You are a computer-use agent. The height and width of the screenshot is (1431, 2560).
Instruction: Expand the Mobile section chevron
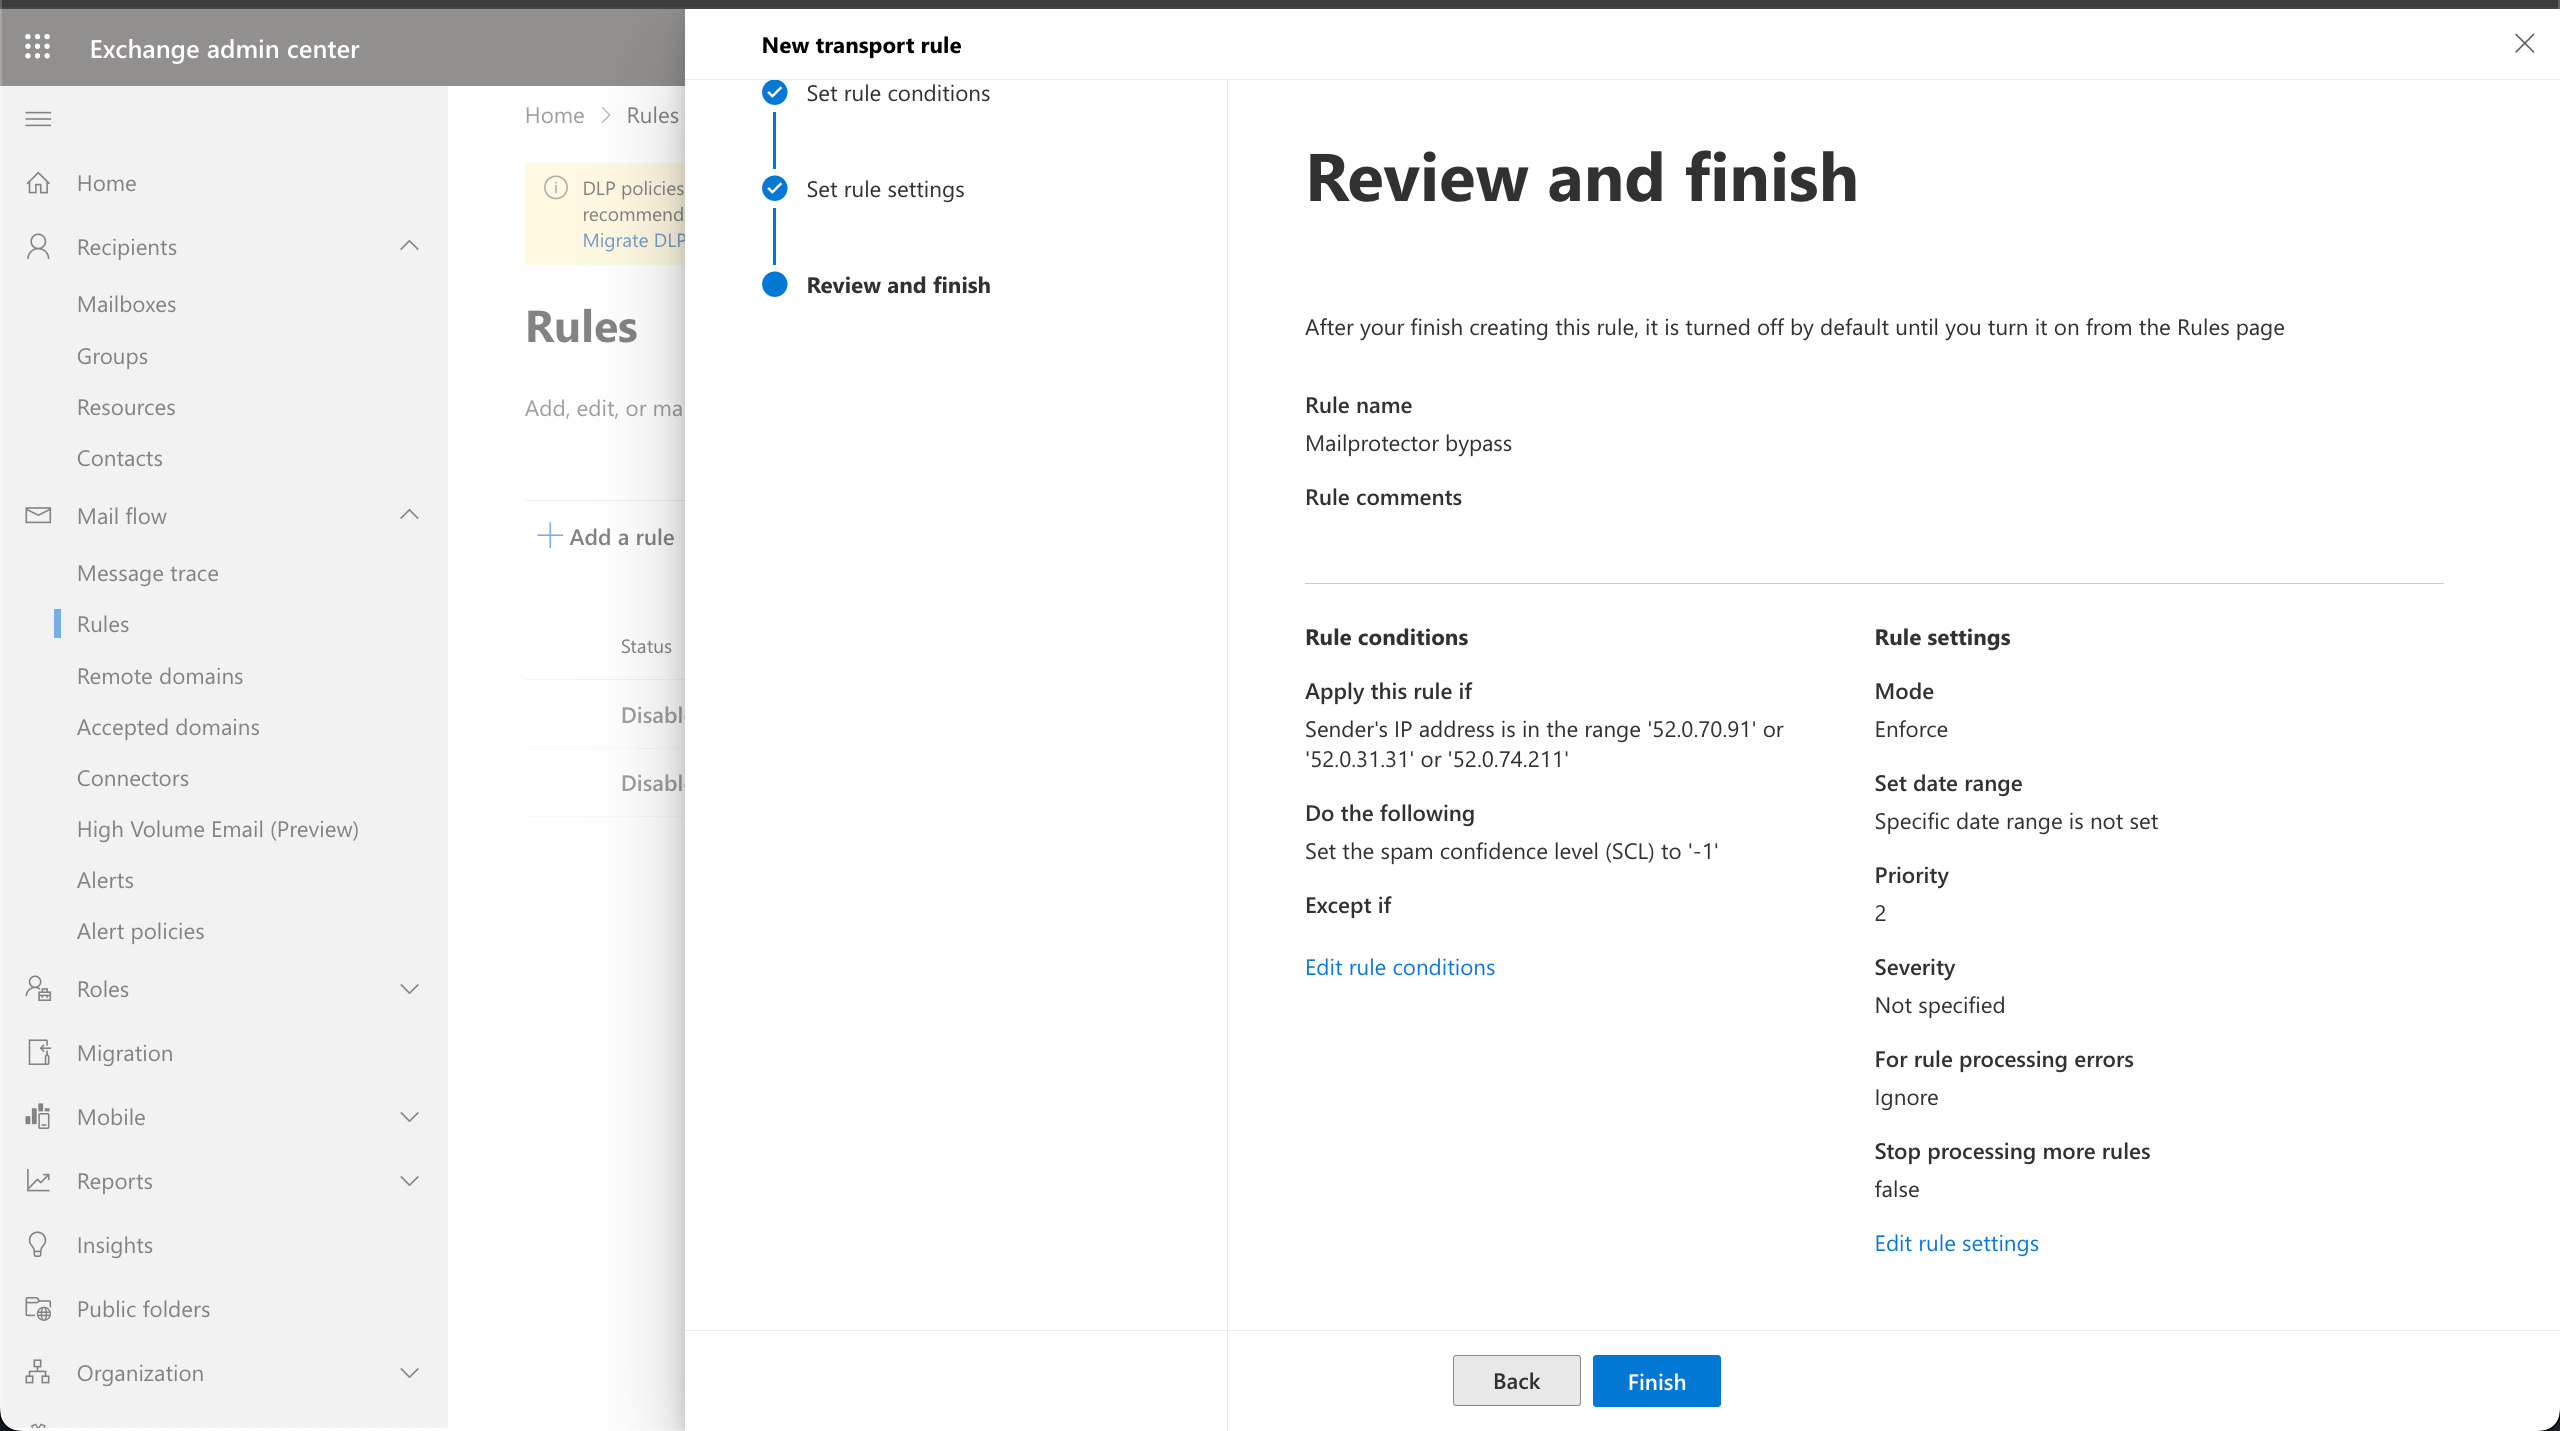(409, 1117)
